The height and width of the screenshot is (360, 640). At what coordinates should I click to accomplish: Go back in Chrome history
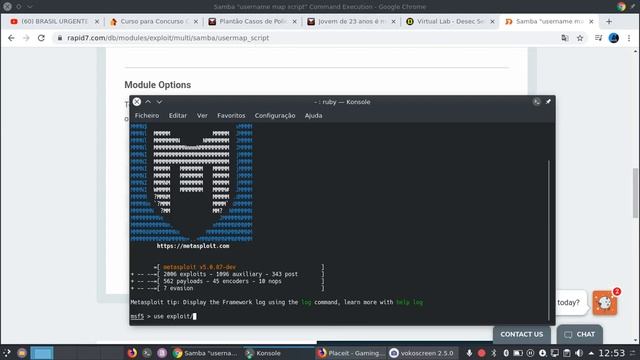11,38
